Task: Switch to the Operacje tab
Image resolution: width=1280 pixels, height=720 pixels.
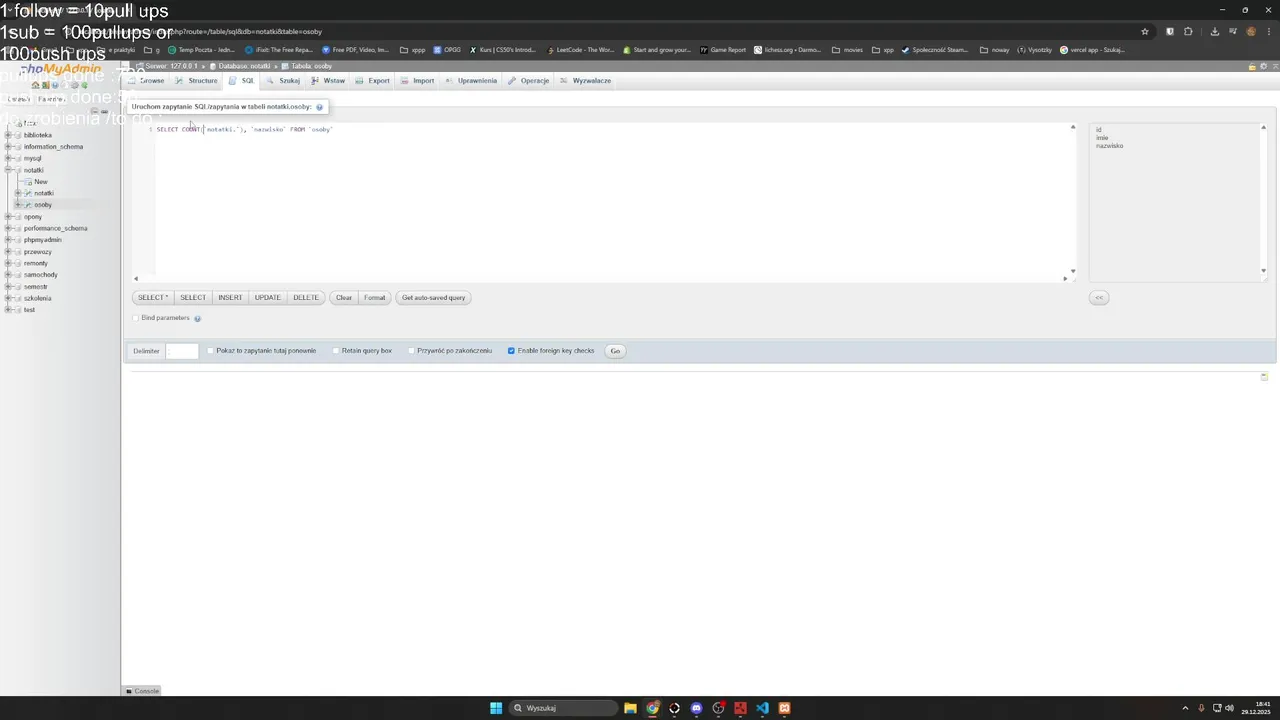Action: 528,80
